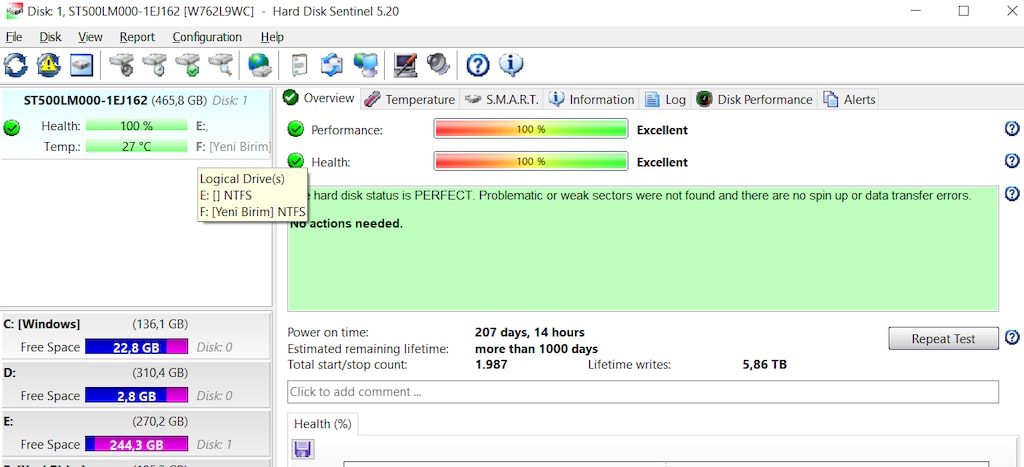Open the Report menu
The height and width of the screenshot is (467, 1024).
coord(137,37)
